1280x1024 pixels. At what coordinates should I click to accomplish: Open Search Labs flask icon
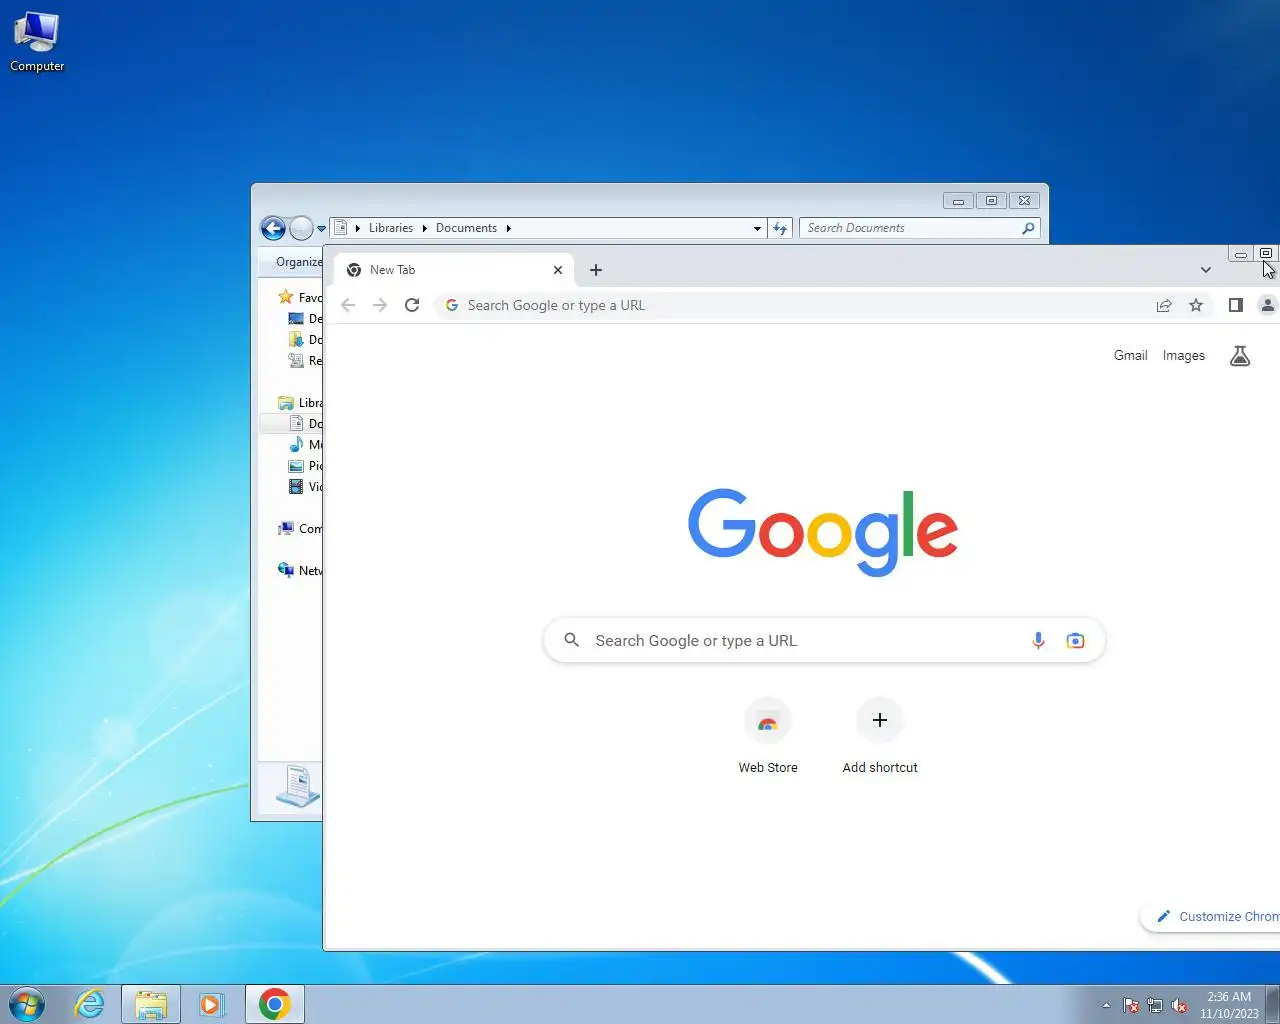click(x=1240, y=356)
